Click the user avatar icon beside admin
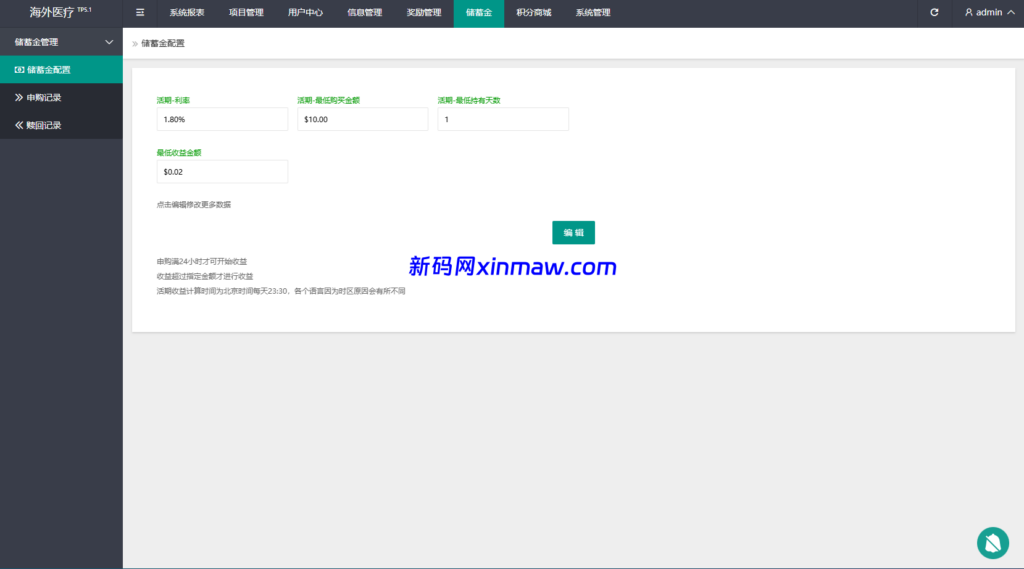Screen dimensions: 1024x569 (968, 12)
